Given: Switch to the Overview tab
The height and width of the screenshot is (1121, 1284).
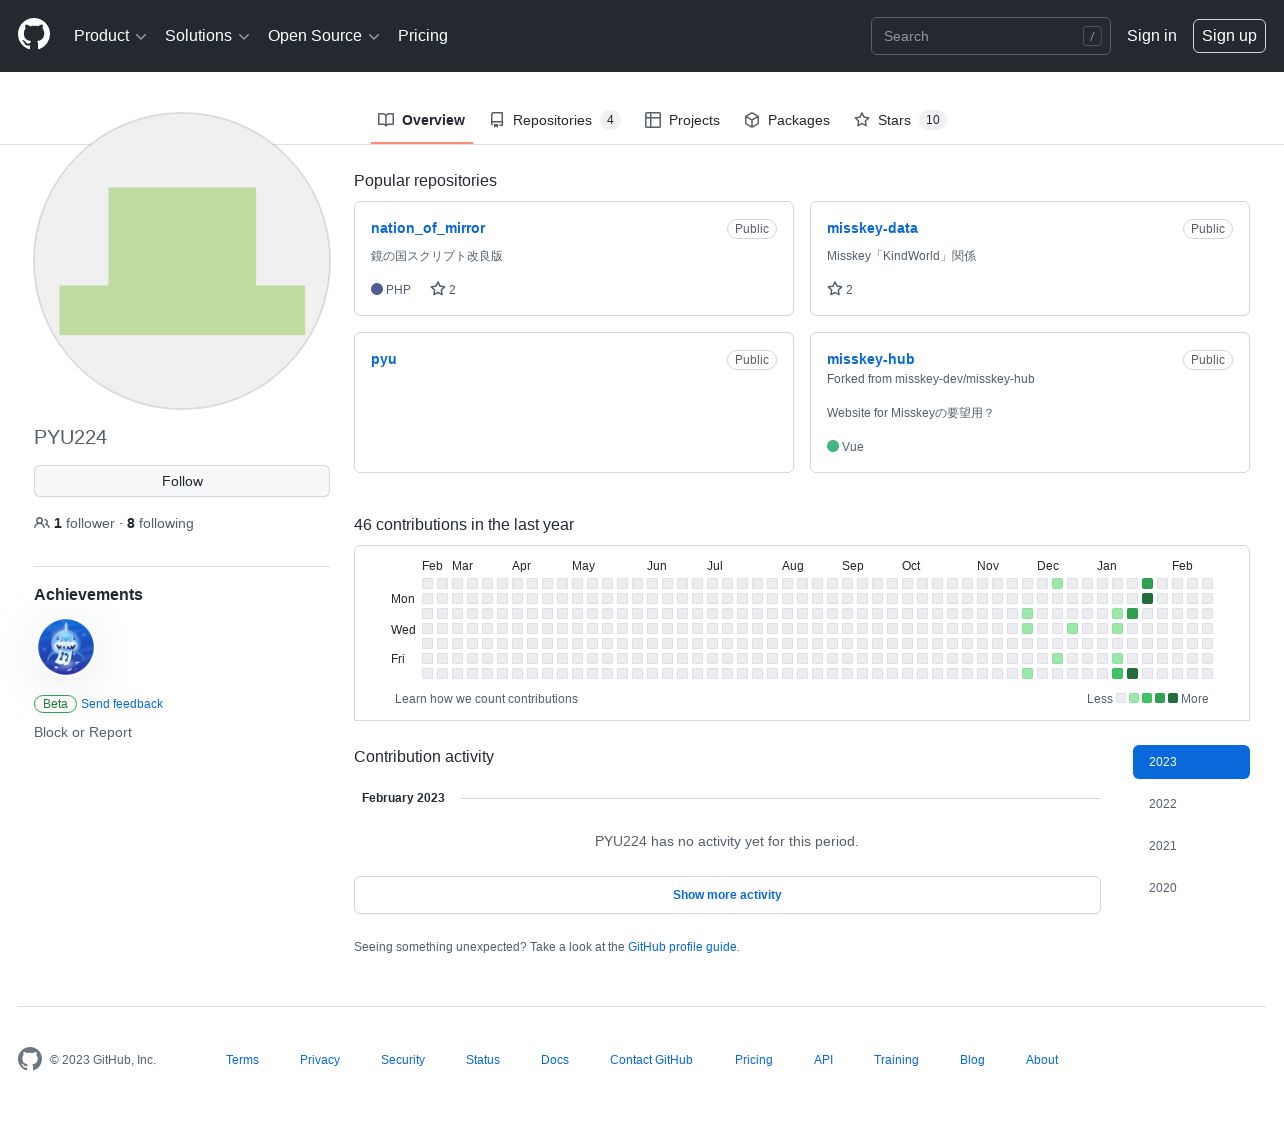Looking at the screenshot, I should [x=421, y=120].
